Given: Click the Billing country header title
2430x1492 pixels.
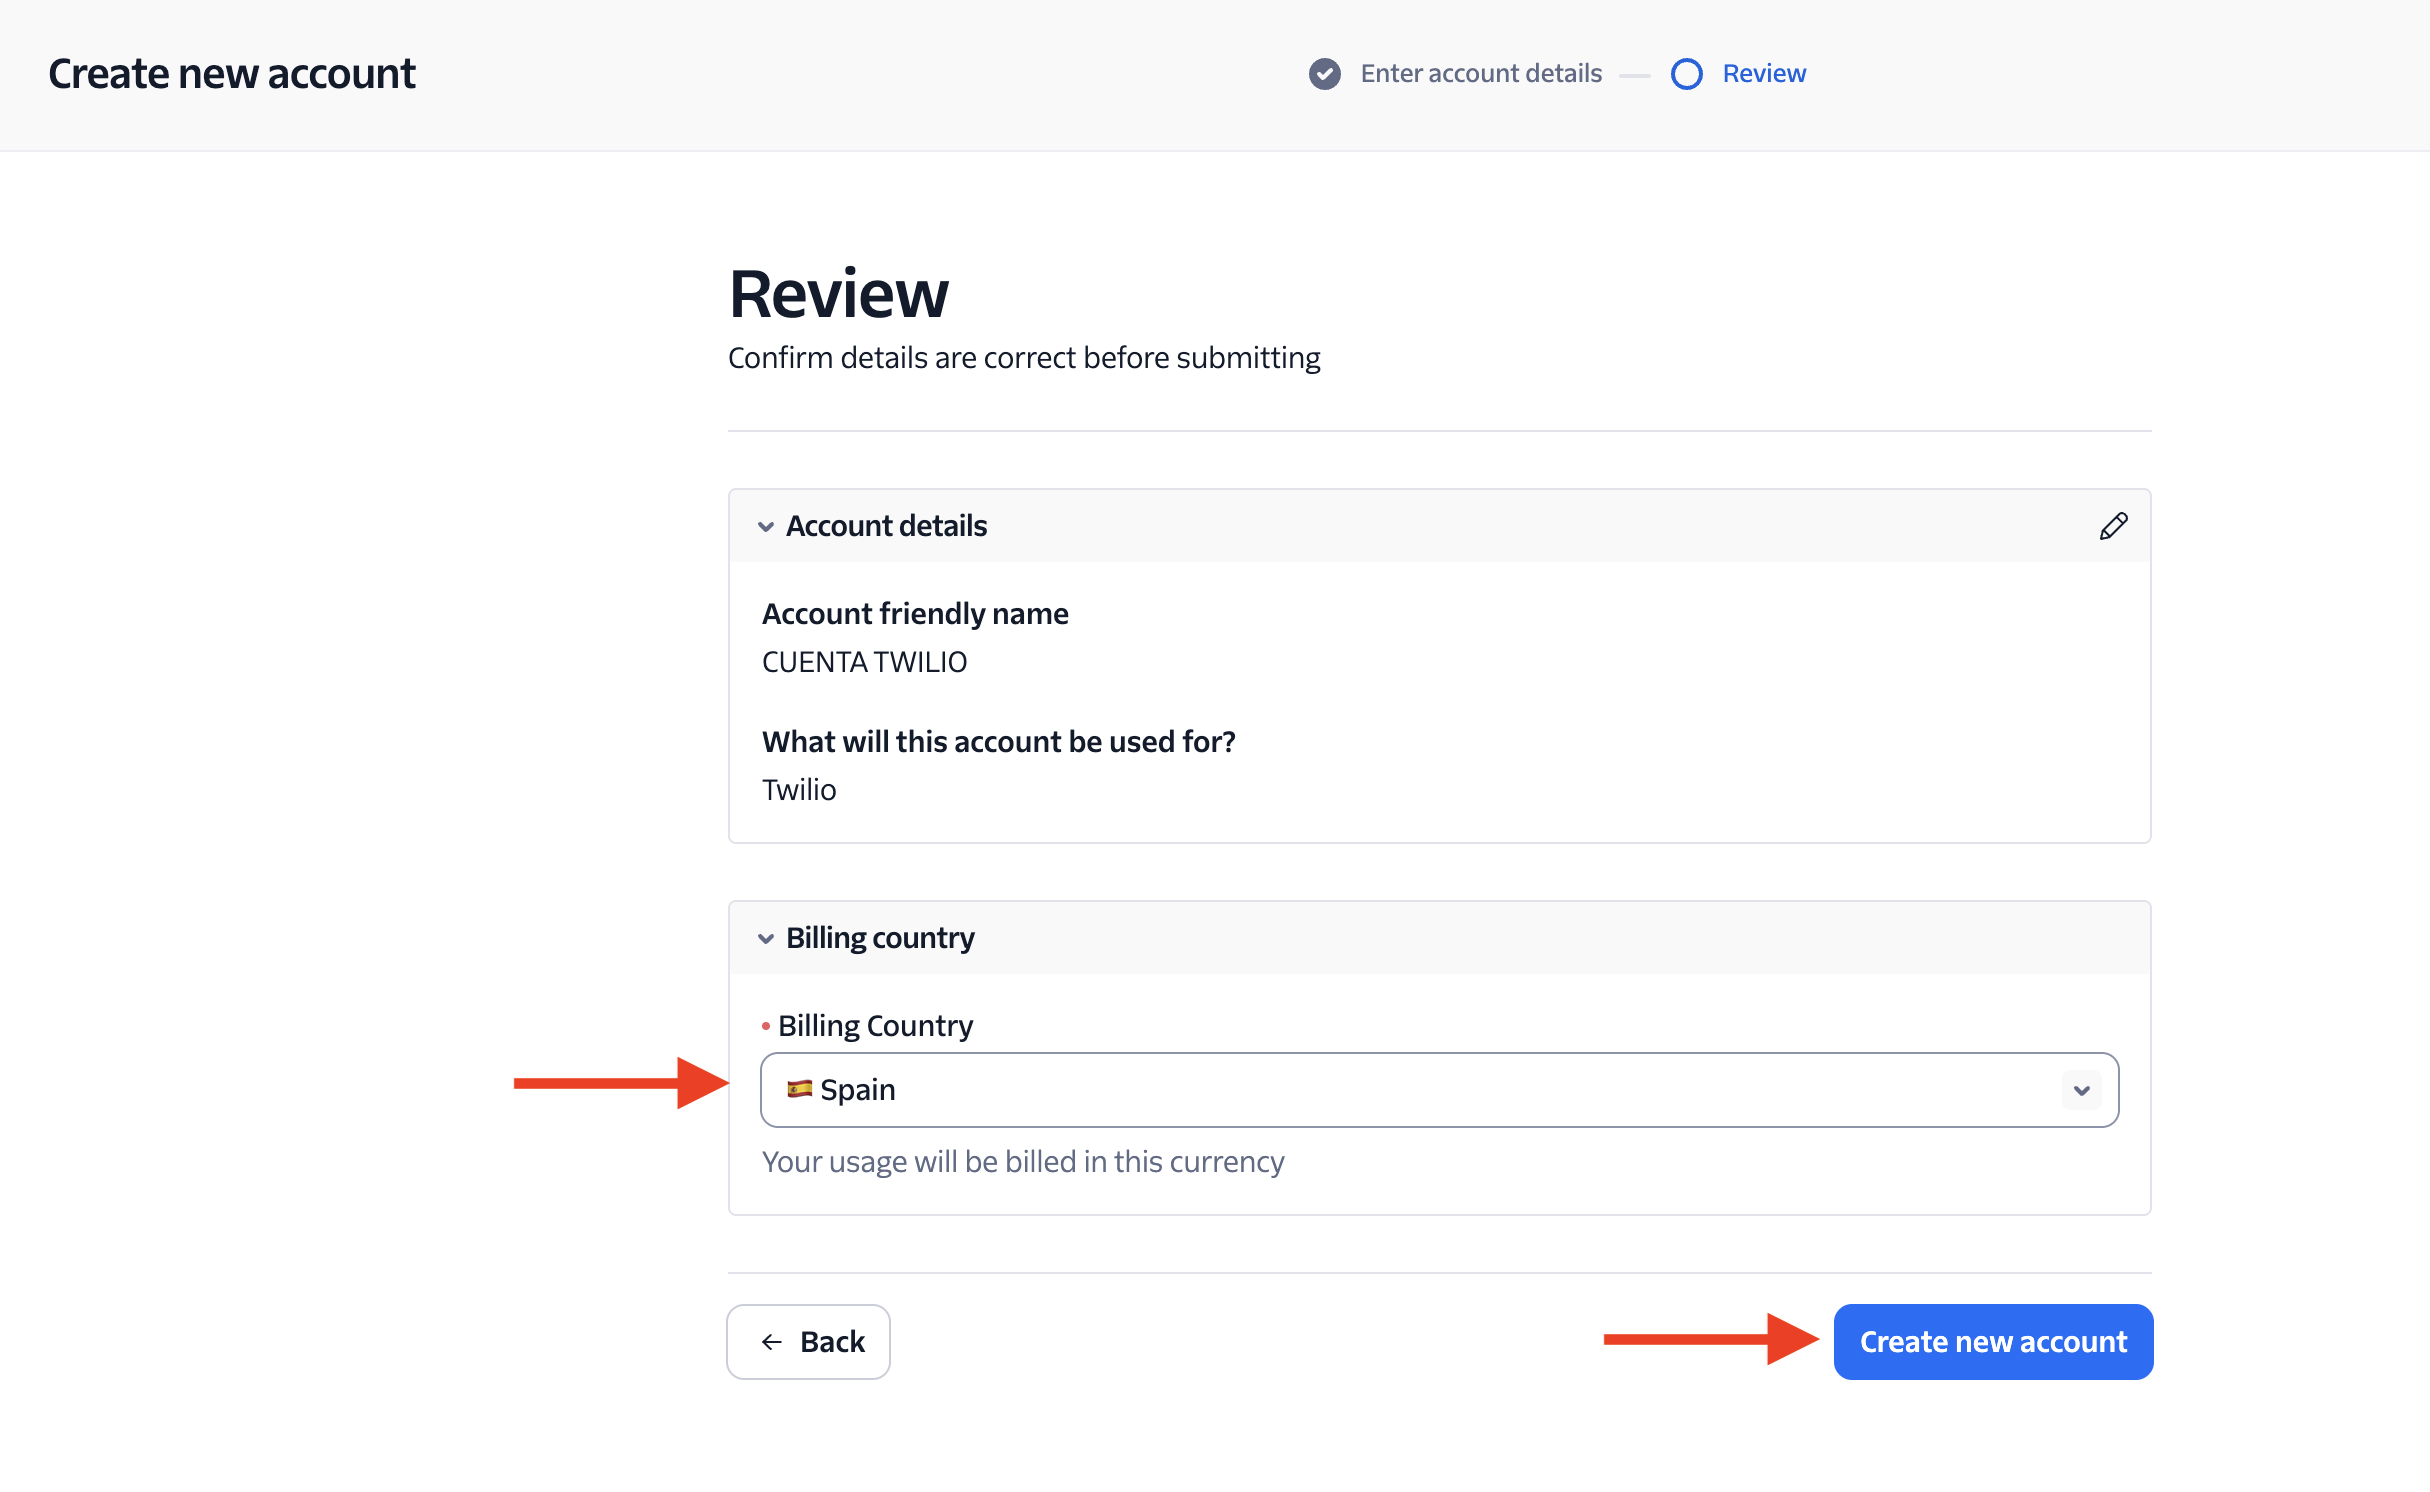Looking at the screenshot, I should tap(880, 938).
